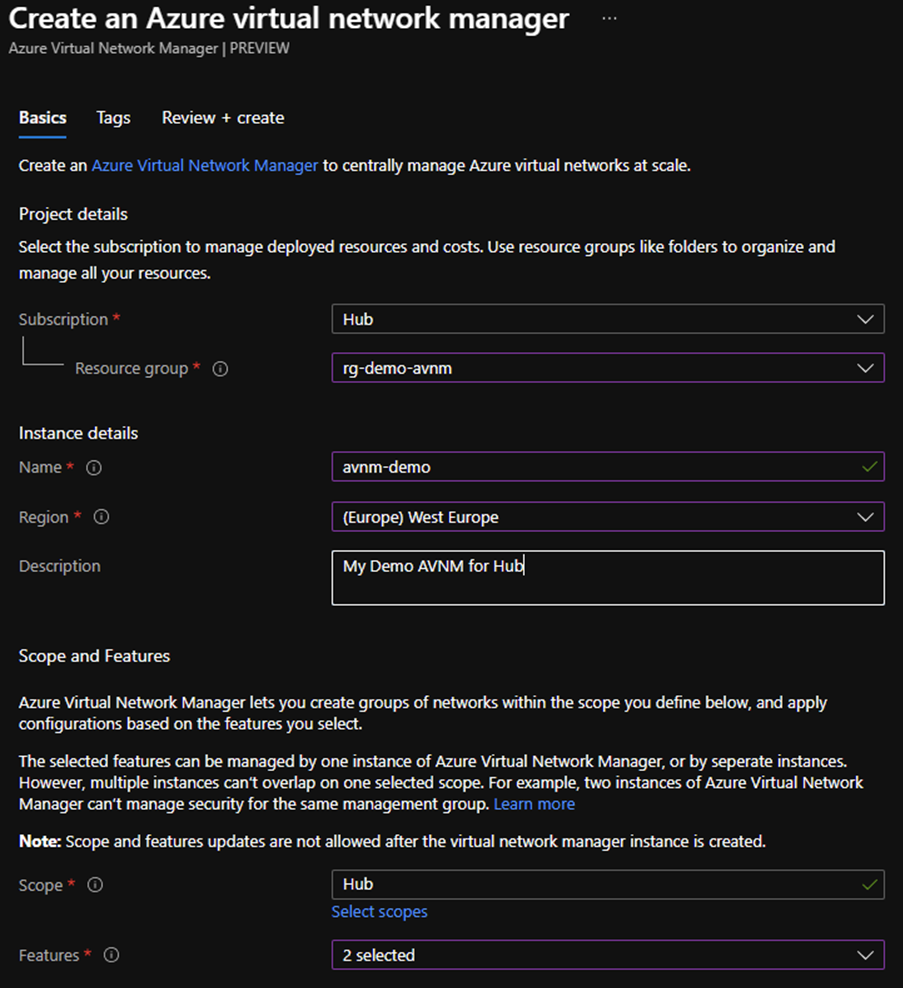903x988 pixels.
Task: Click info icon next to Region label
Action: pos(101,517)
